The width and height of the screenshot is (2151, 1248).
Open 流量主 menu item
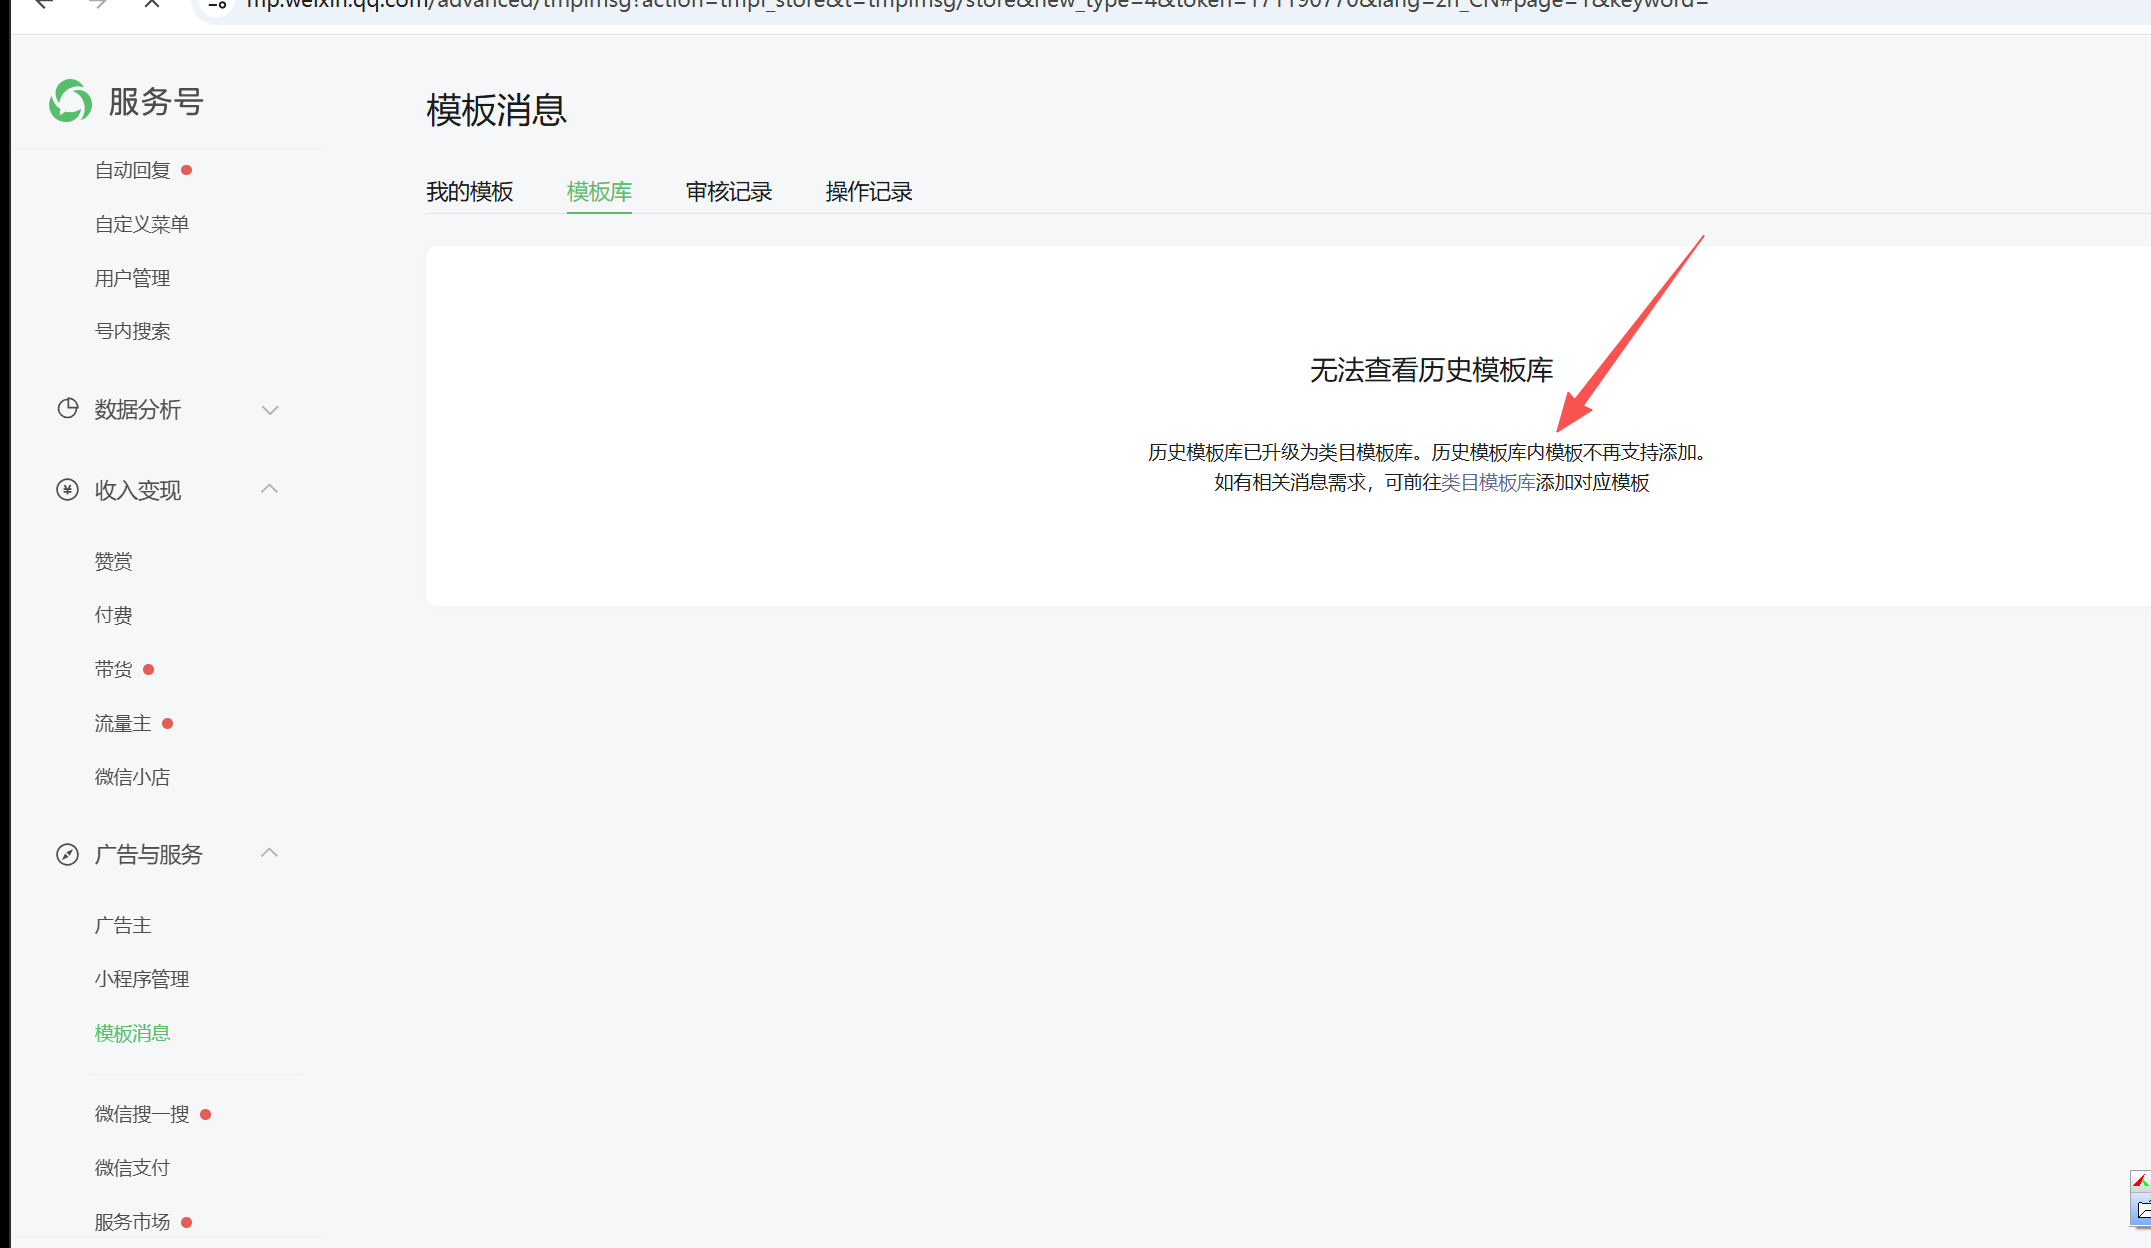[x=122, y=724]
